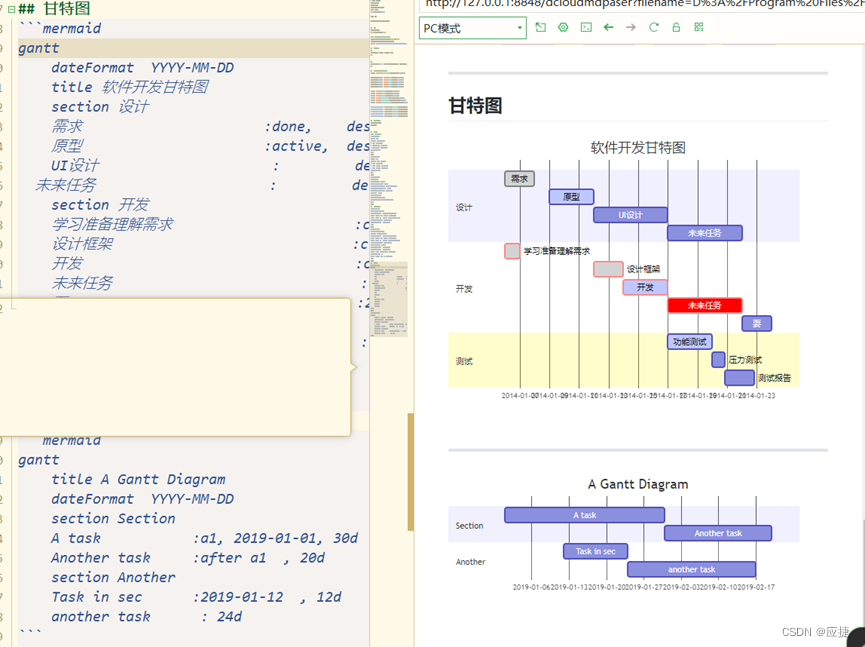Viewport: 865px width, 647px height.
Task: Go forward with the right arrow icon
Action: 631,28
